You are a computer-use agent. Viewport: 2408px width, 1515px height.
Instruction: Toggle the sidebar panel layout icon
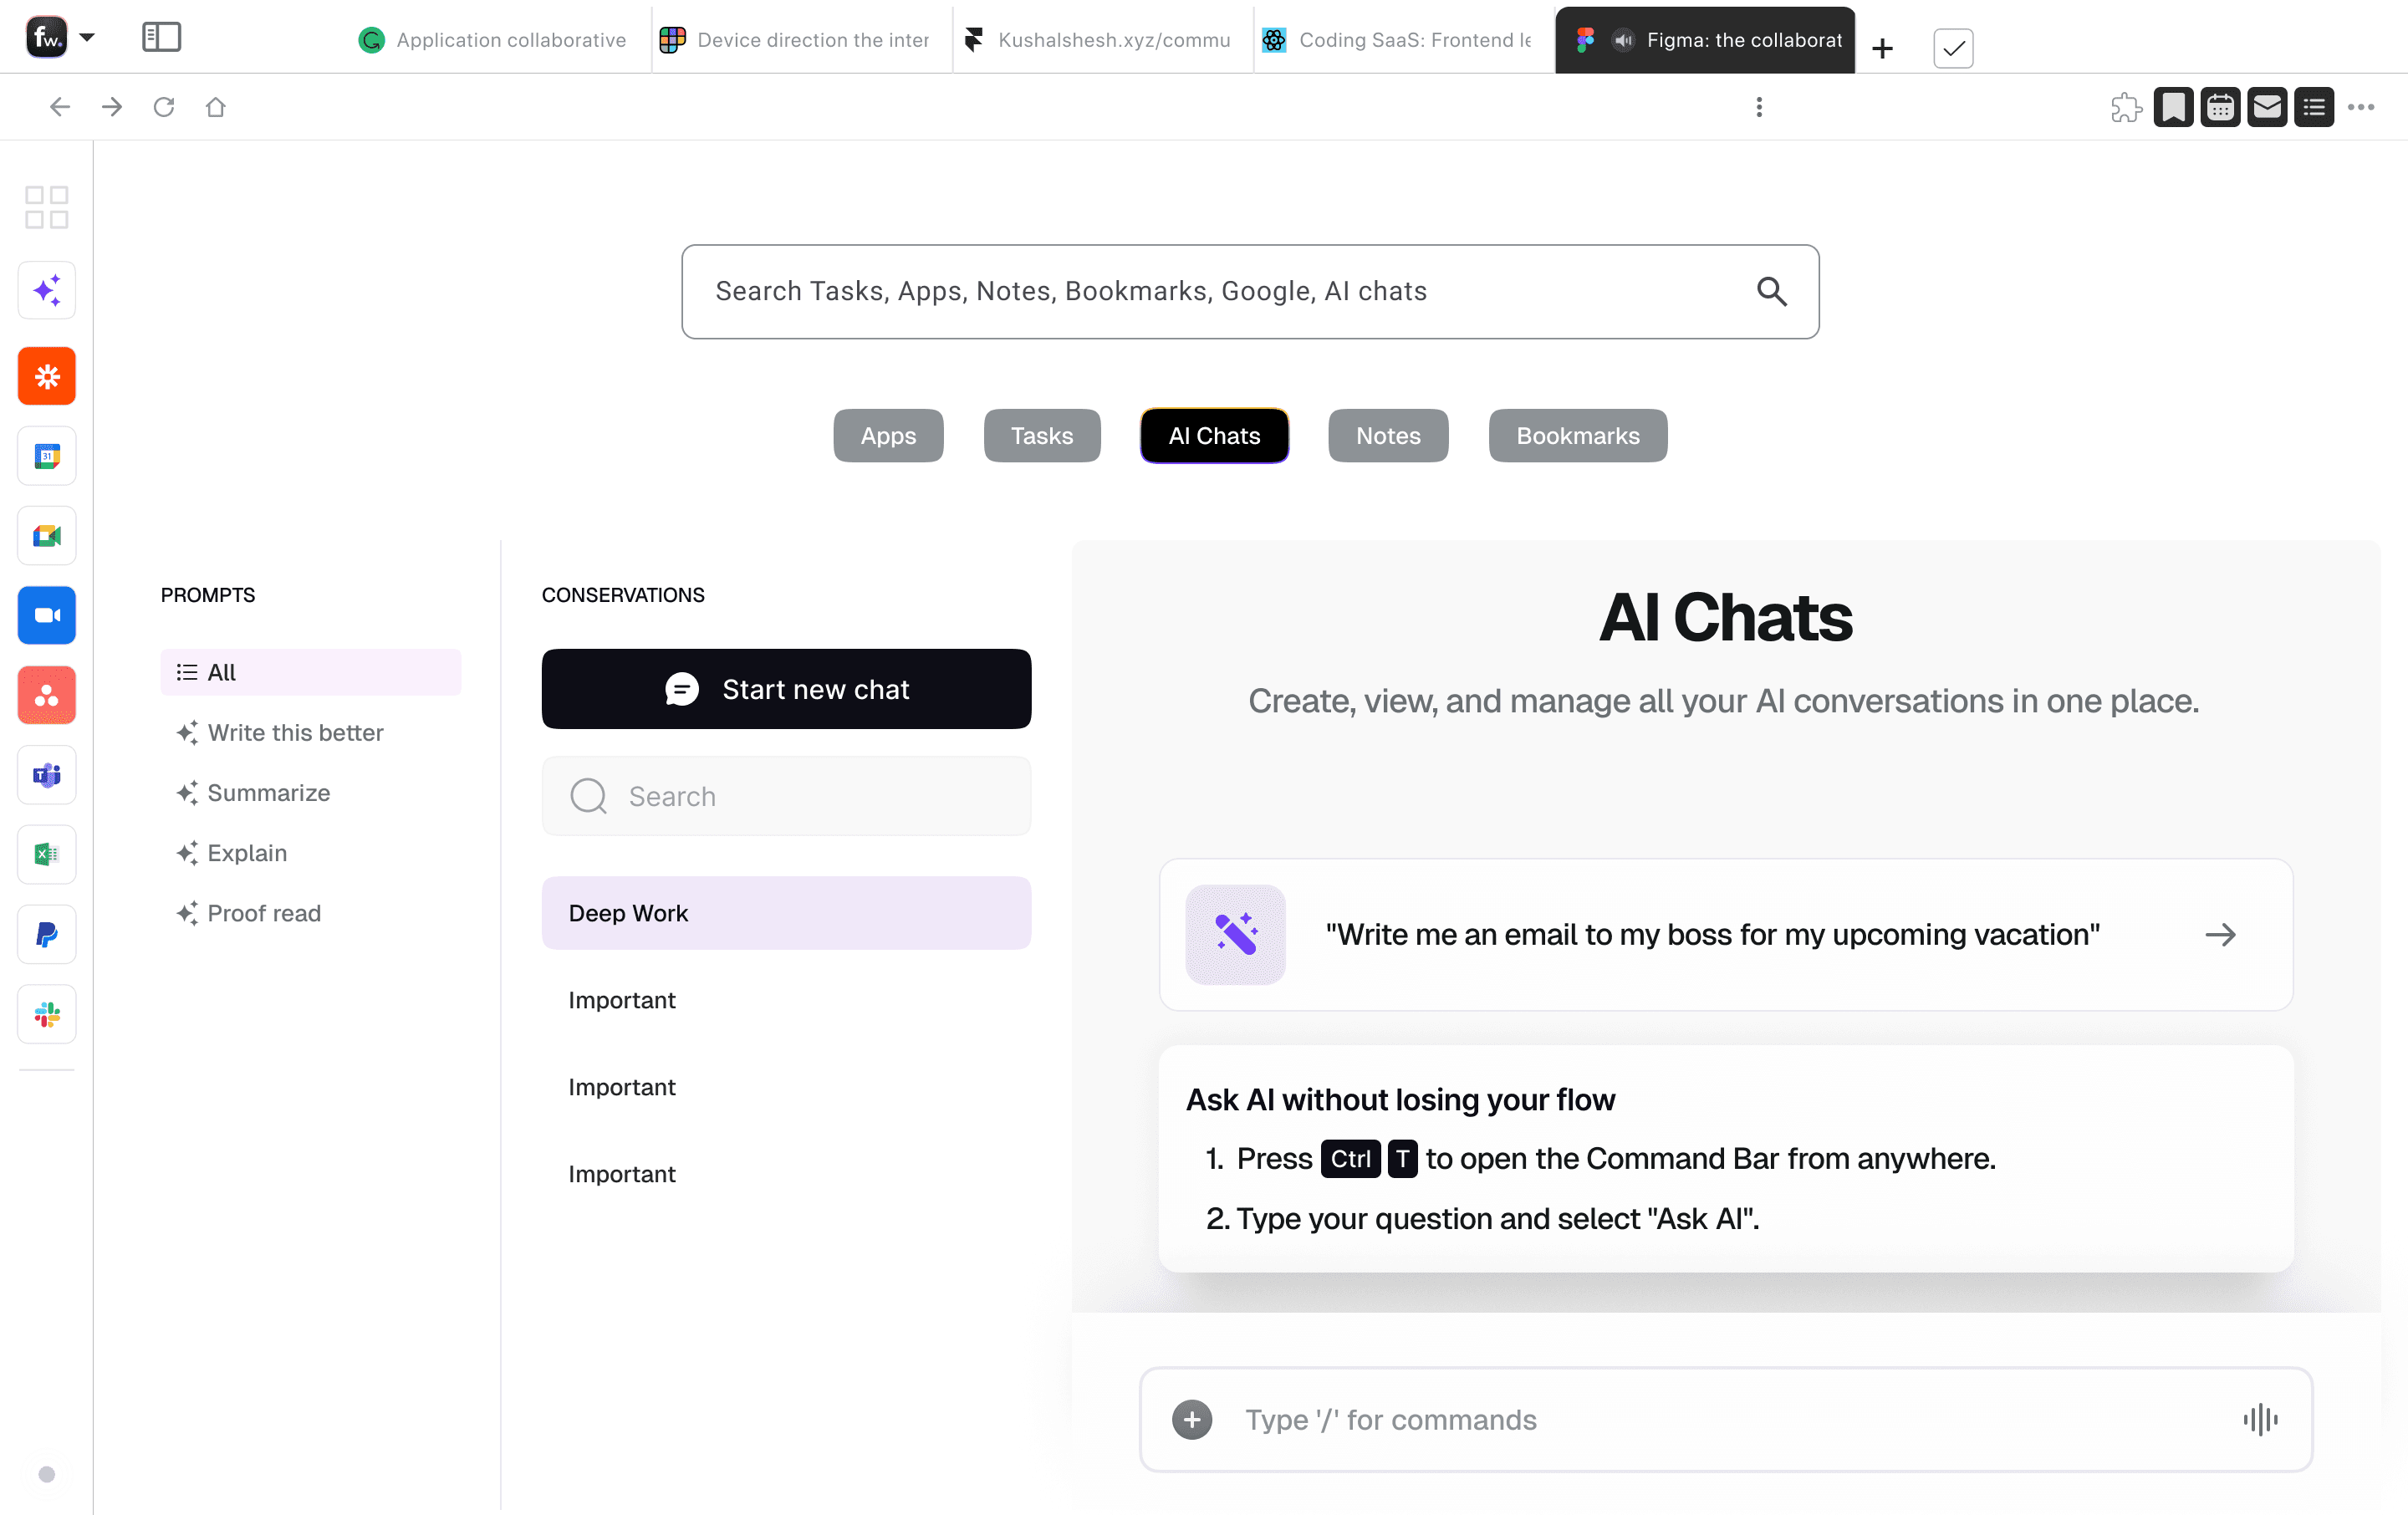161,38
